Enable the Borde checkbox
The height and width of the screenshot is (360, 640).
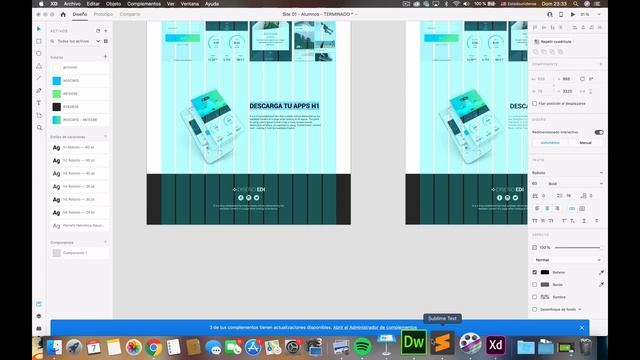tap(534, 284)
